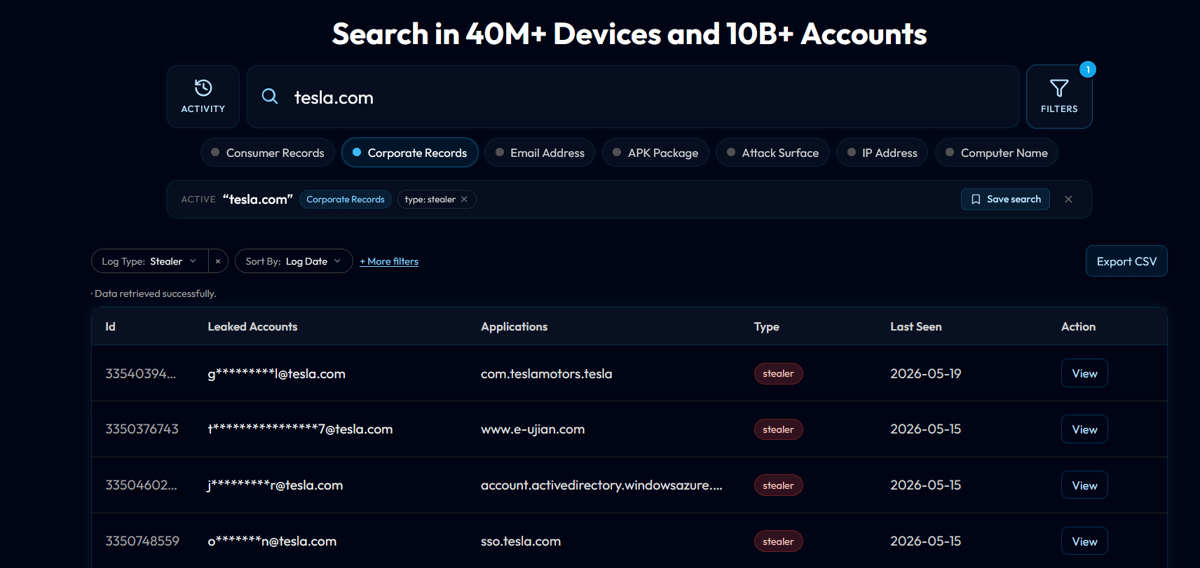This screenshot has height=568, width=1200.
Task: Click the application sso.tesla.com
Action: coord(521,541)
